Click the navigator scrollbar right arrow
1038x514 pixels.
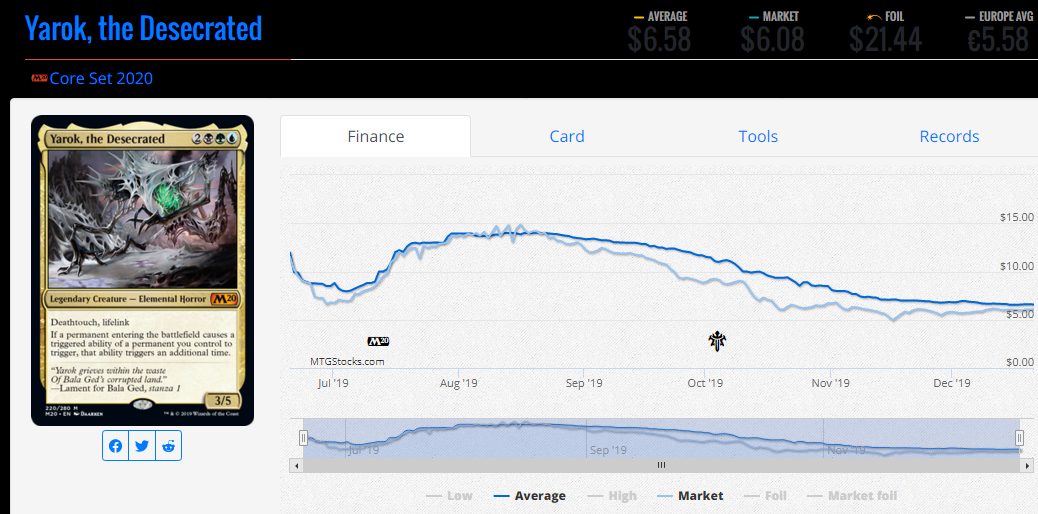pos(1027,466)
